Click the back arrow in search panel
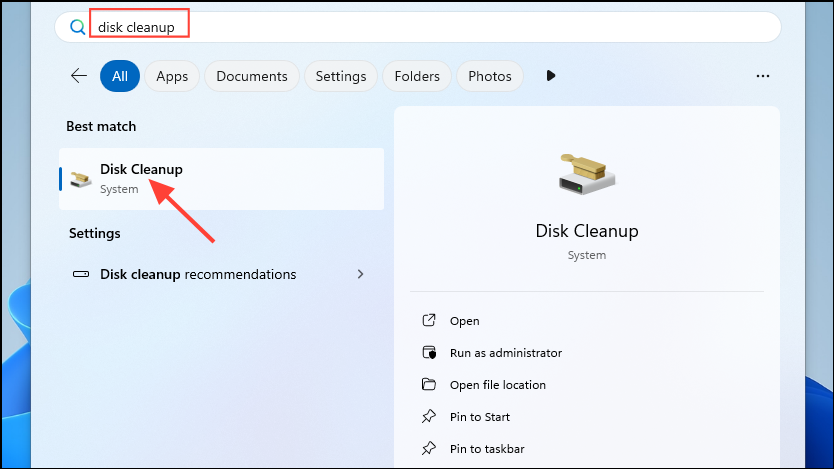 pos(79,76)
